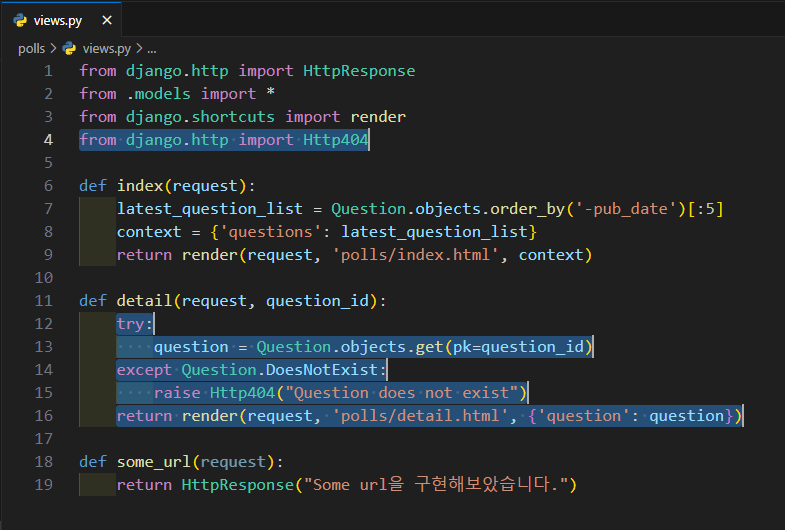785x530 pixels.
Task: Click 'detail' function name on line 11
Action: click(x=145, y=301)
